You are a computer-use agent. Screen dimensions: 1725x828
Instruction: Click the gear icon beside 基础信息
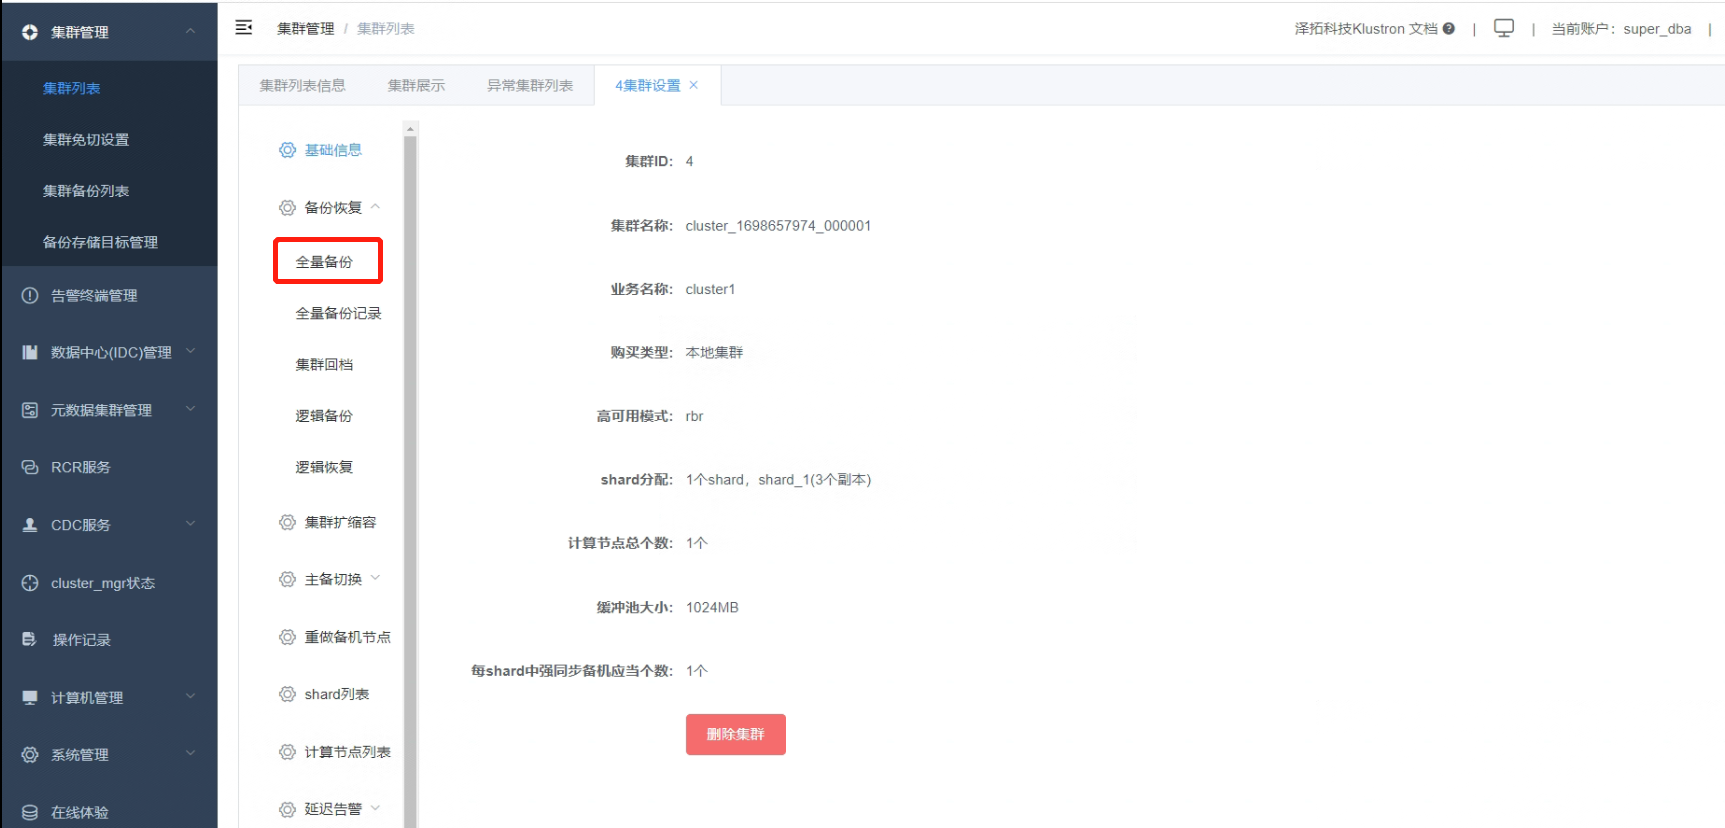tap(287, 150)
